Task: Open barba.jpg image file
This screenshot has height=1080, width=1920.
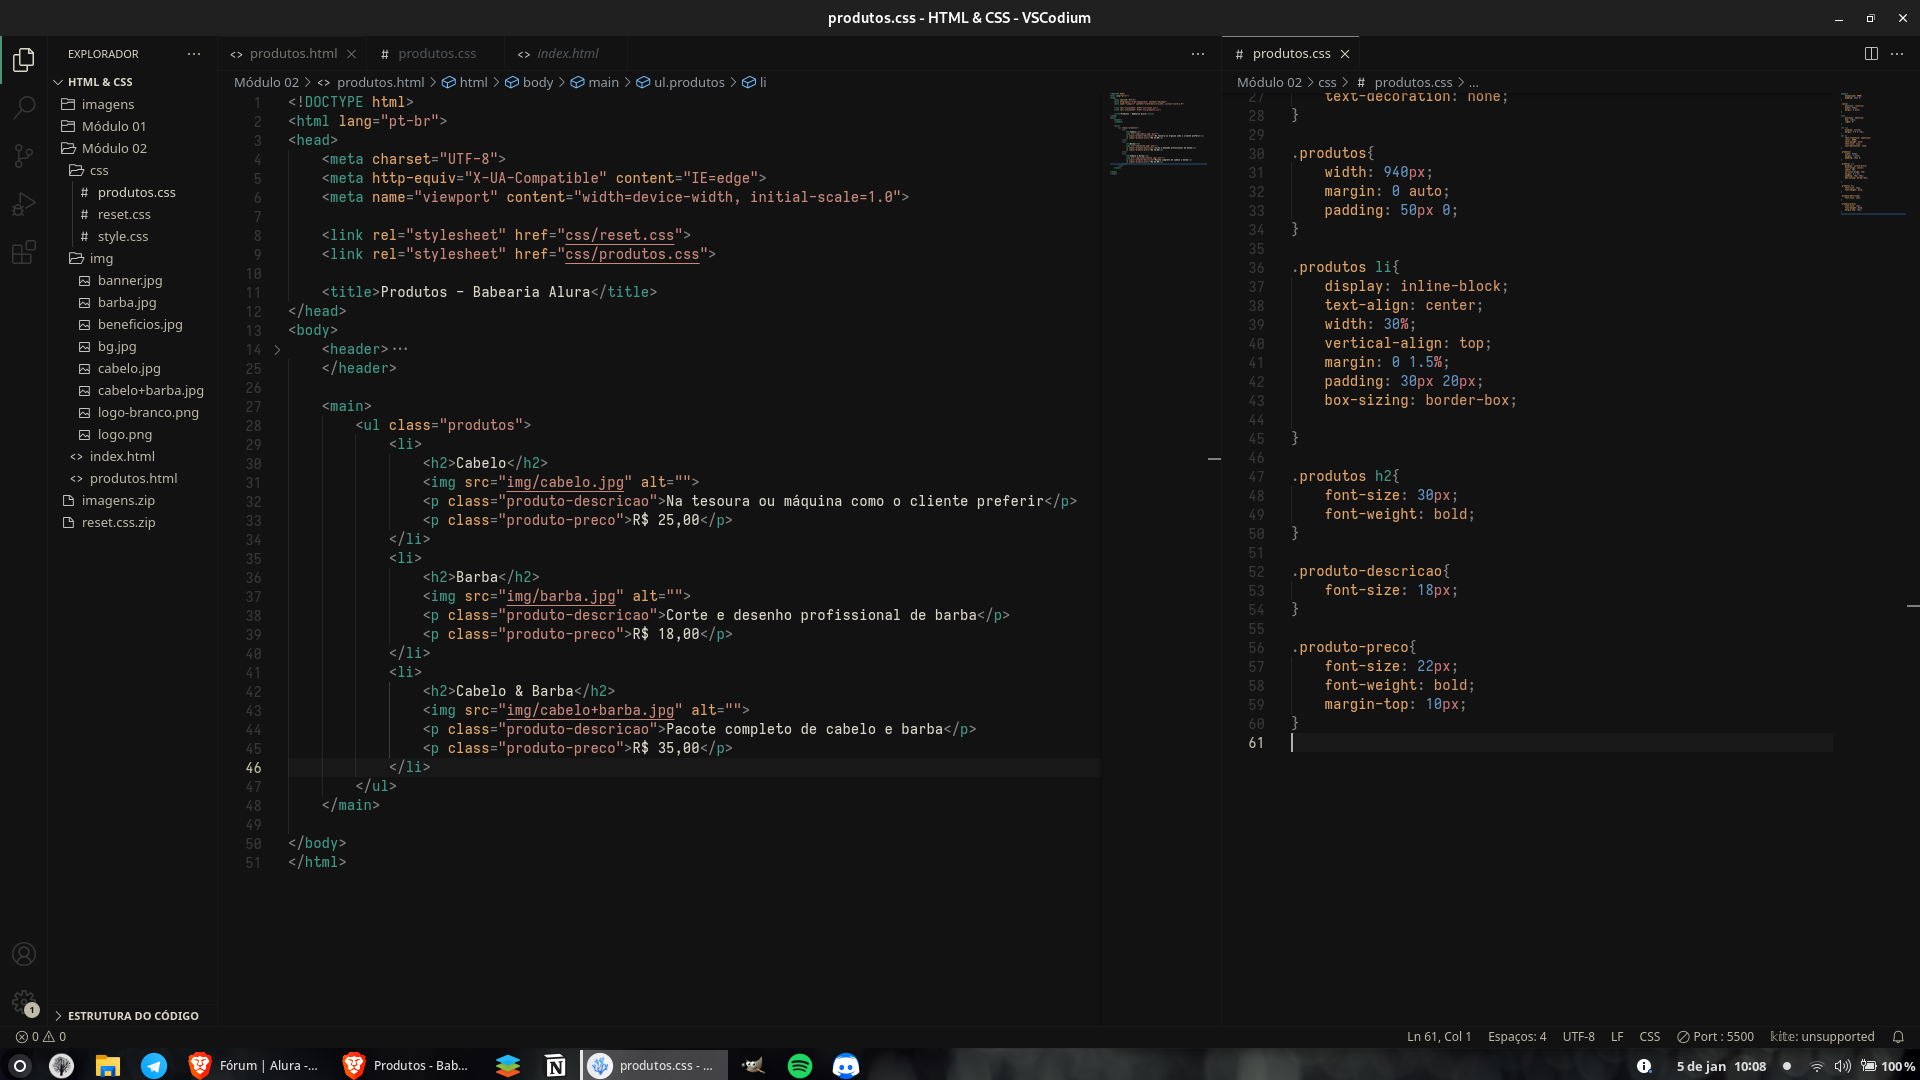Action: click(127, 302)
